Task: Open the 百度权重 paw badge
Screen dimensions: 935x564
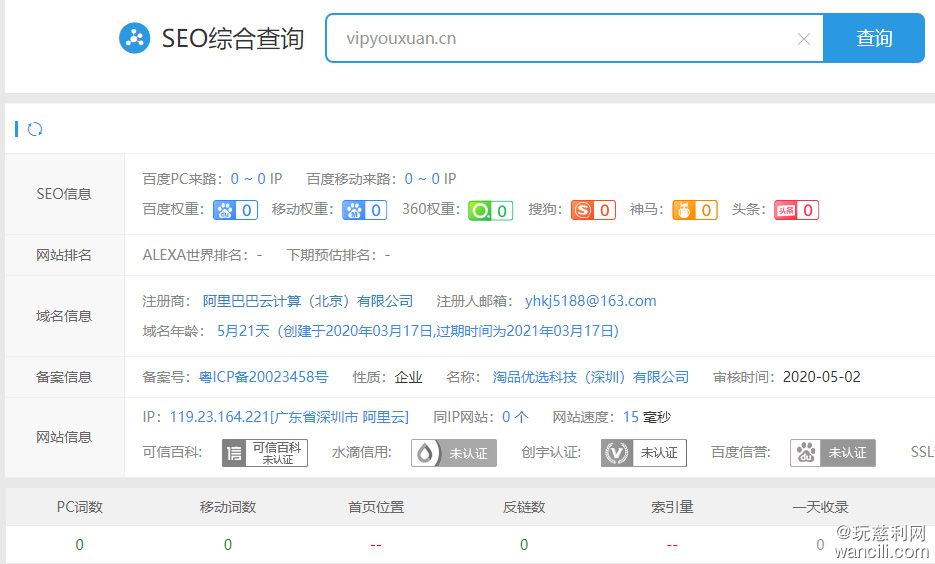Action: pyautogui.click(x=236, y=210)
